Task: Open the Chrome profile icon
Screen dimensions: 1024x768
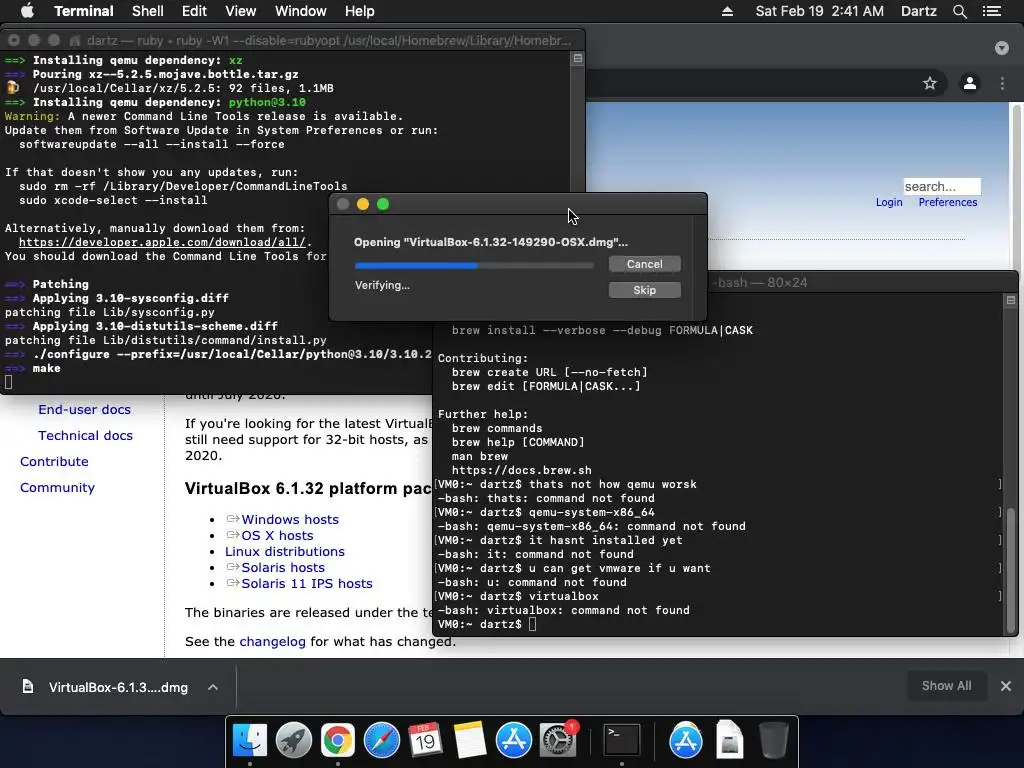Action: click(x=970, y=83)
